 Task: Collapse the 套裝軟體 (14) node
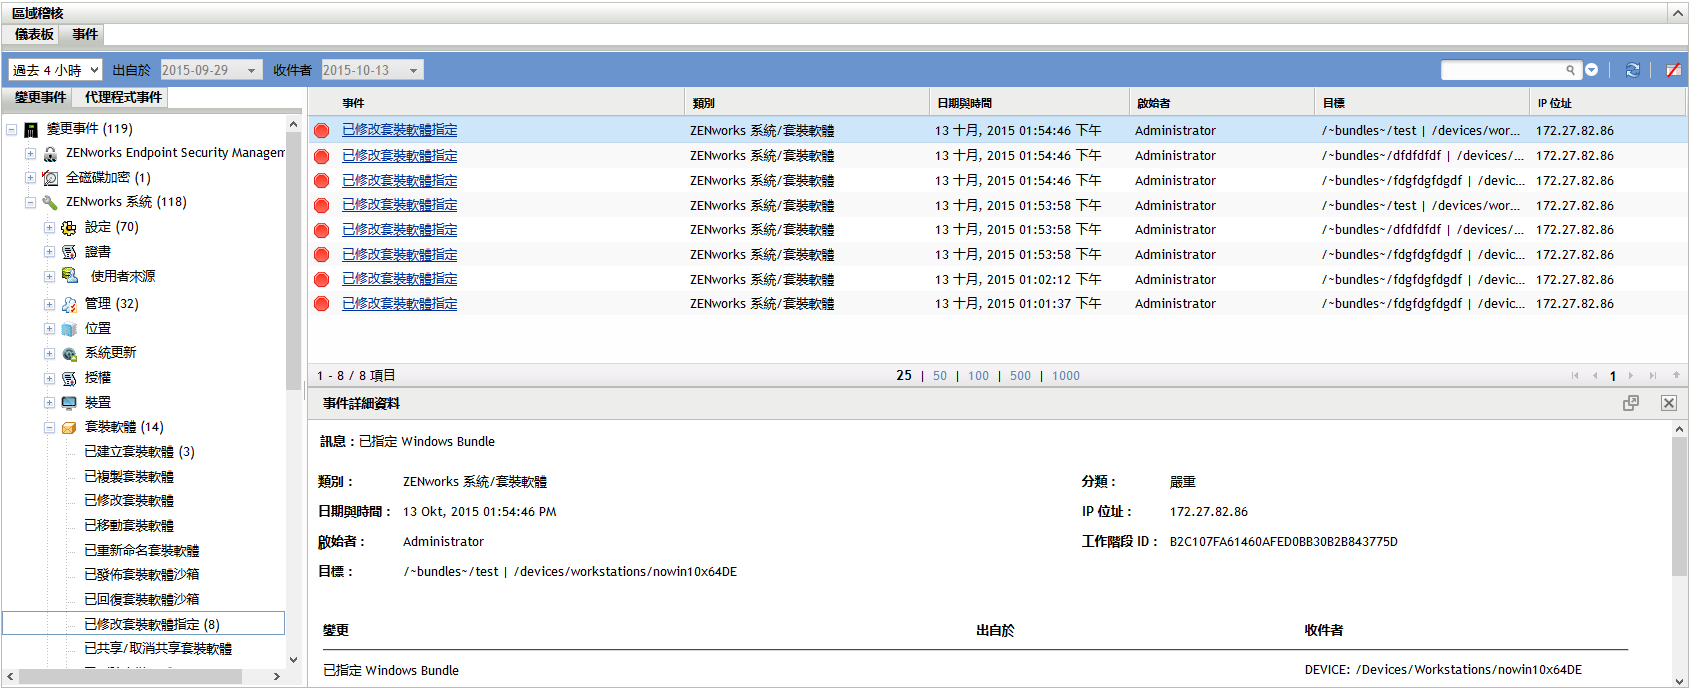(x=49, y=428)
